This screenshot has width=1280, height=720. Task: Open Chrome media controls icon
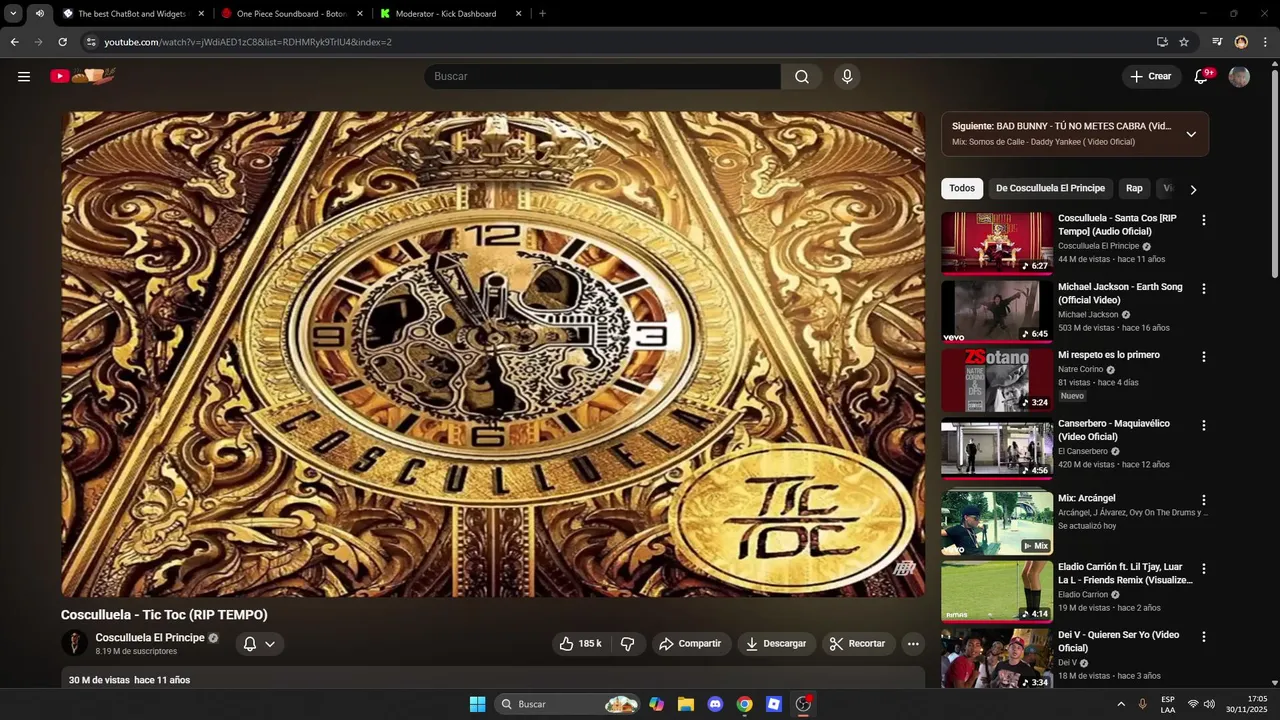pos(1217,42)
